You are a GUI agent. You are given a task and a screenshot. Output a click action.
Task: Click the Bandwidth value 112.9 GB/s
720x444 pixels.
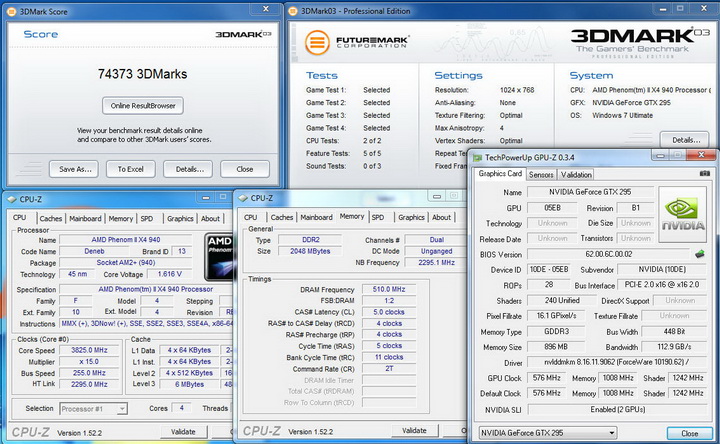pos(674,347)
